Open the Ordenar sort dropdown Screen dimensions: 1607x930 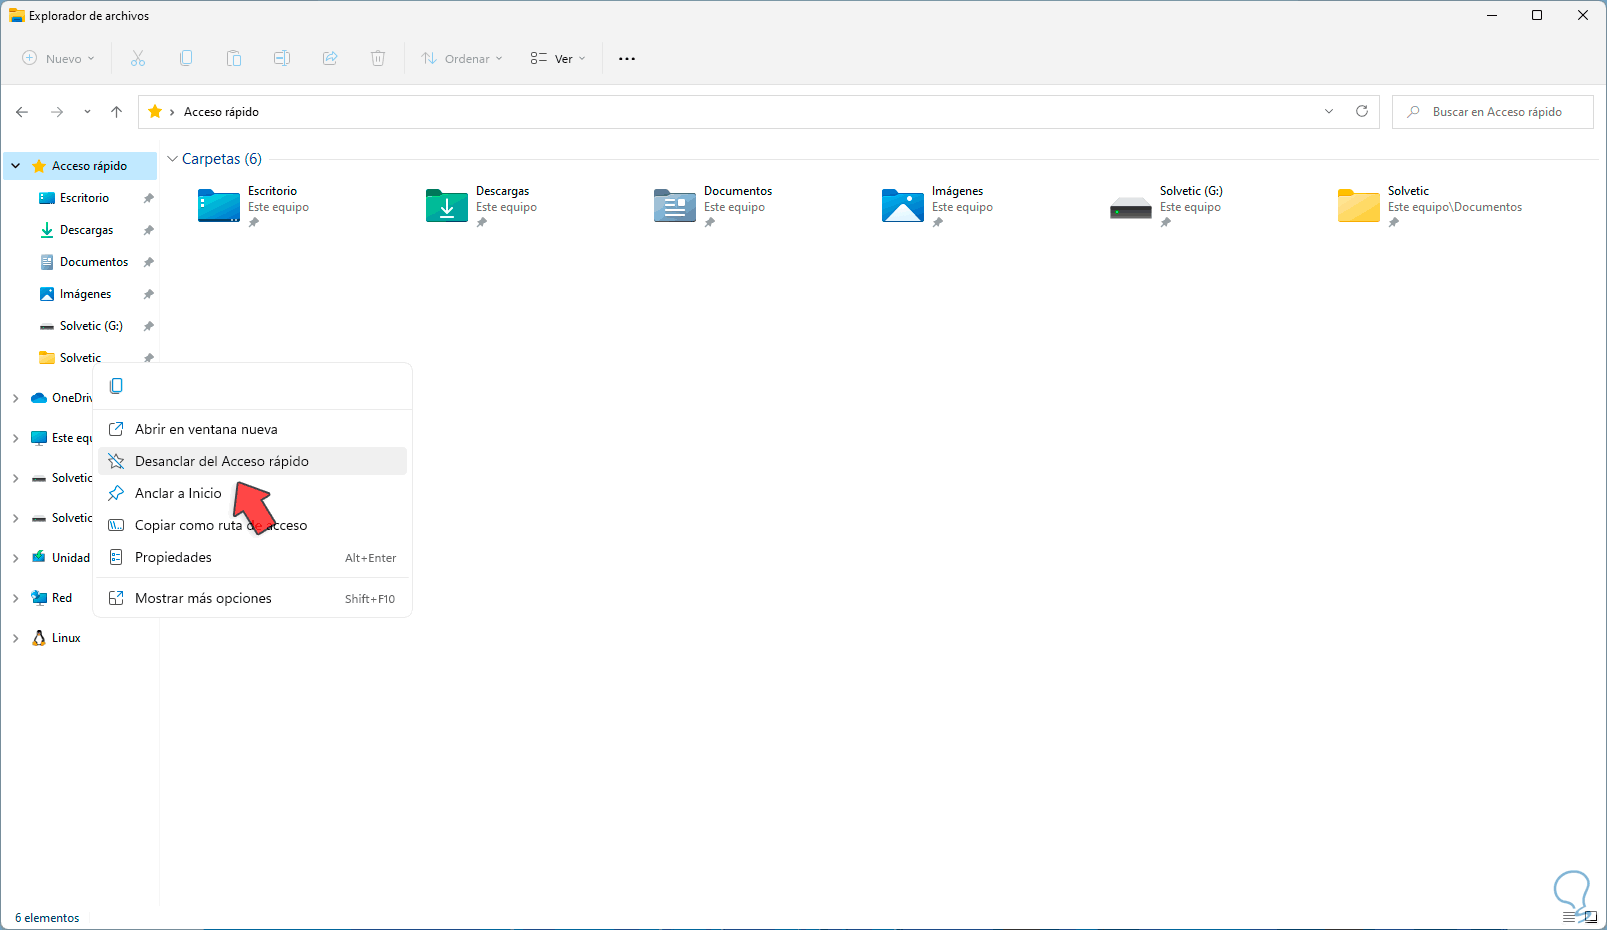pyautogui.click(x=462, y=59)
